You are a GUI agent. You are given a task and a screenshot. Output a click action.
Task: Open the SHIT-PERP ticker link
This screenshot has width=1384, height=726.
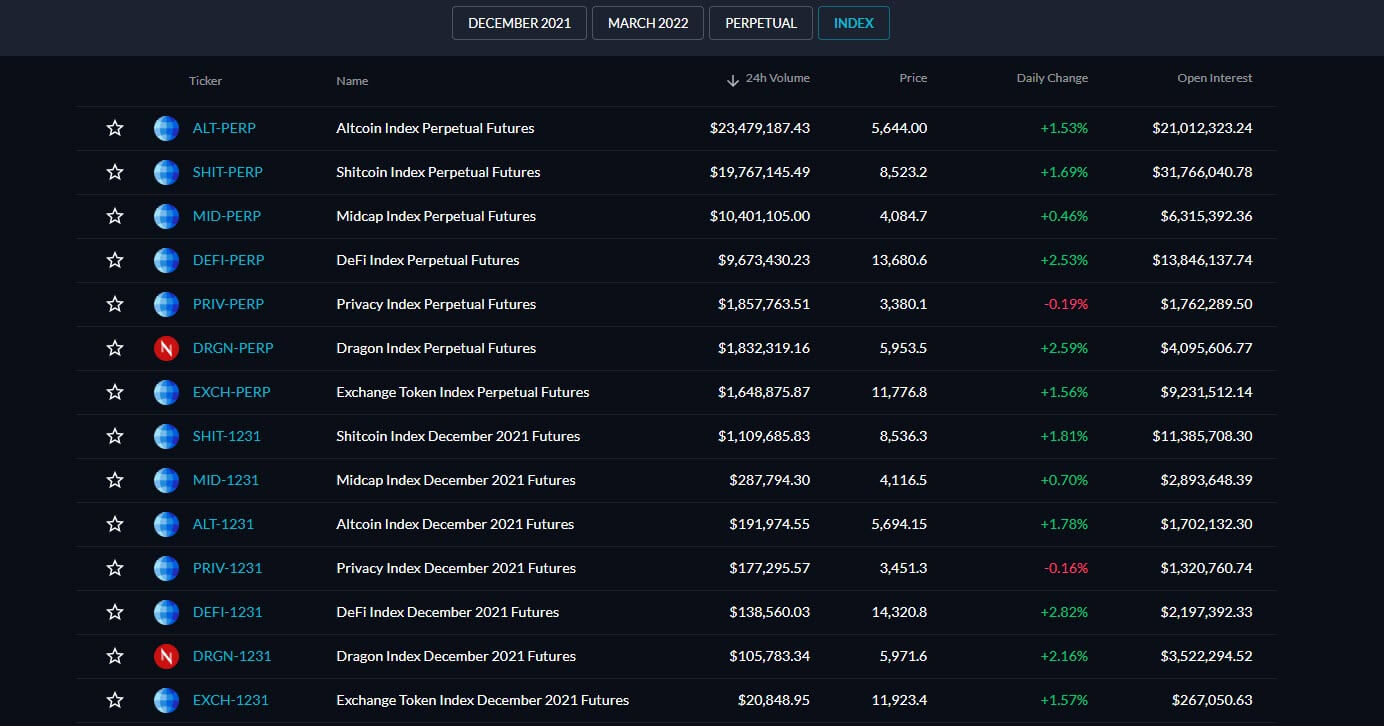pos(228,172)
